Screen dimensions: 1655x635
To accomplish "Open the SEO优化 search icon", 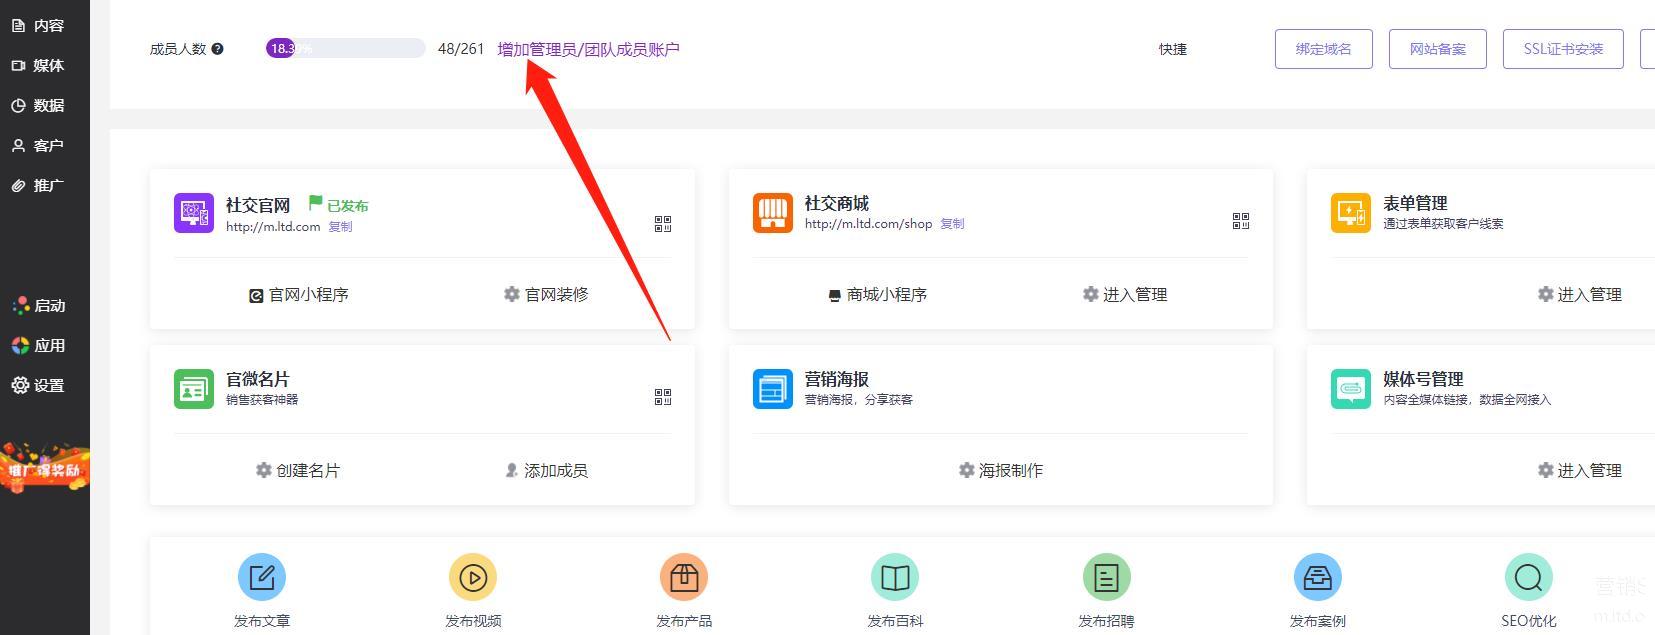I will click(x=1528, y=577).
